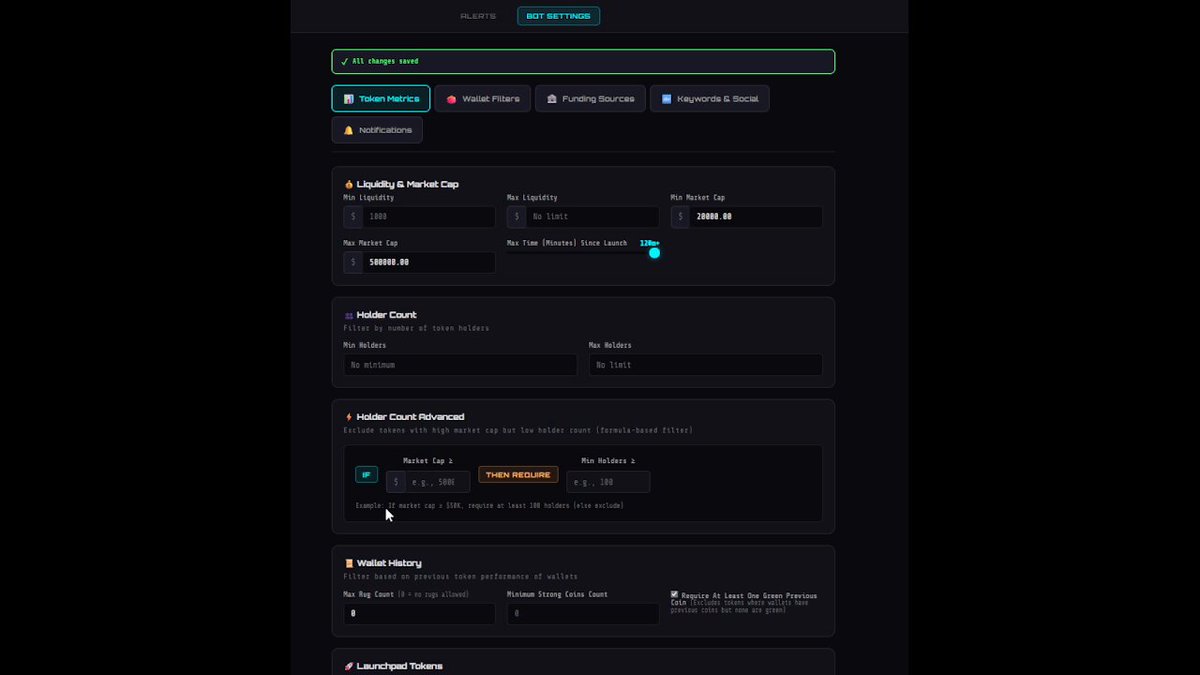Click the Min Market Cap field
Image resolution: width=1200 pixels, height=675 pixels.
point(756,217)
